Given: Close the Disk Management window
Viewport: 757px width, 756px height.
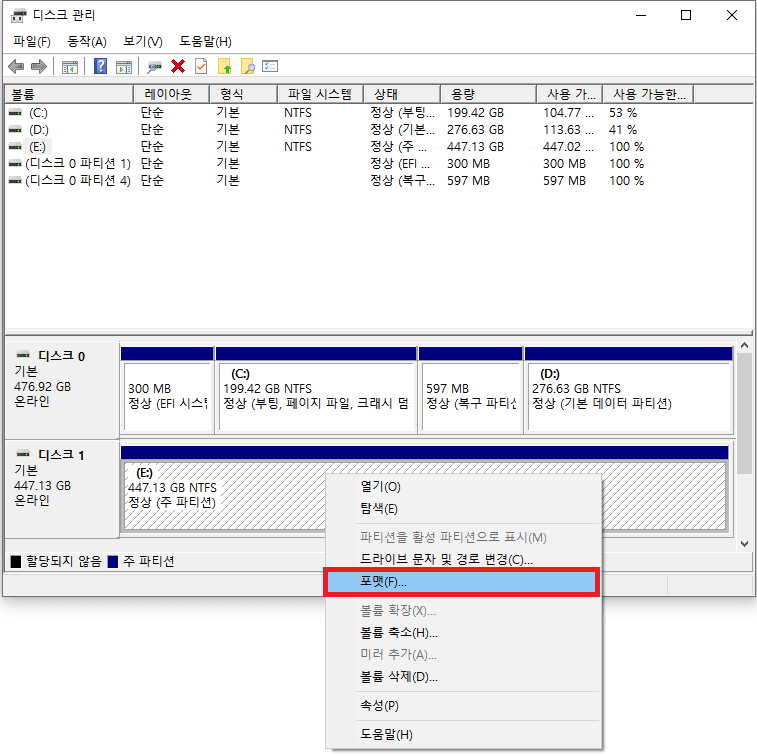Looking at the screenshot, I should [x=732, y=15].
